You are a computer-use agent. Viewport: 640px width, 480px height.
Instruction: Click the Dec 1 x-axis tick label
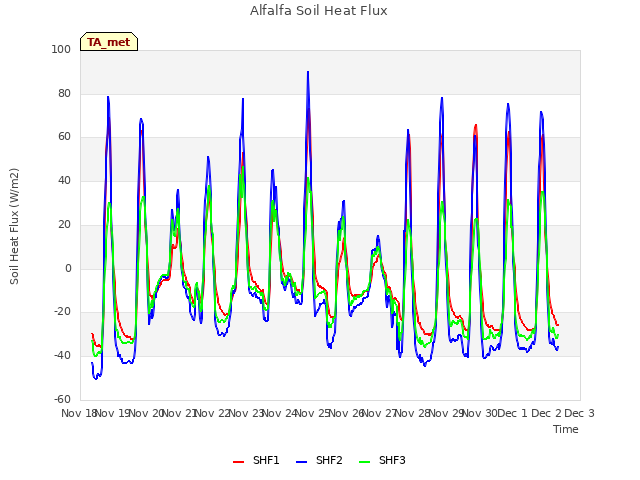coord(513,413)
